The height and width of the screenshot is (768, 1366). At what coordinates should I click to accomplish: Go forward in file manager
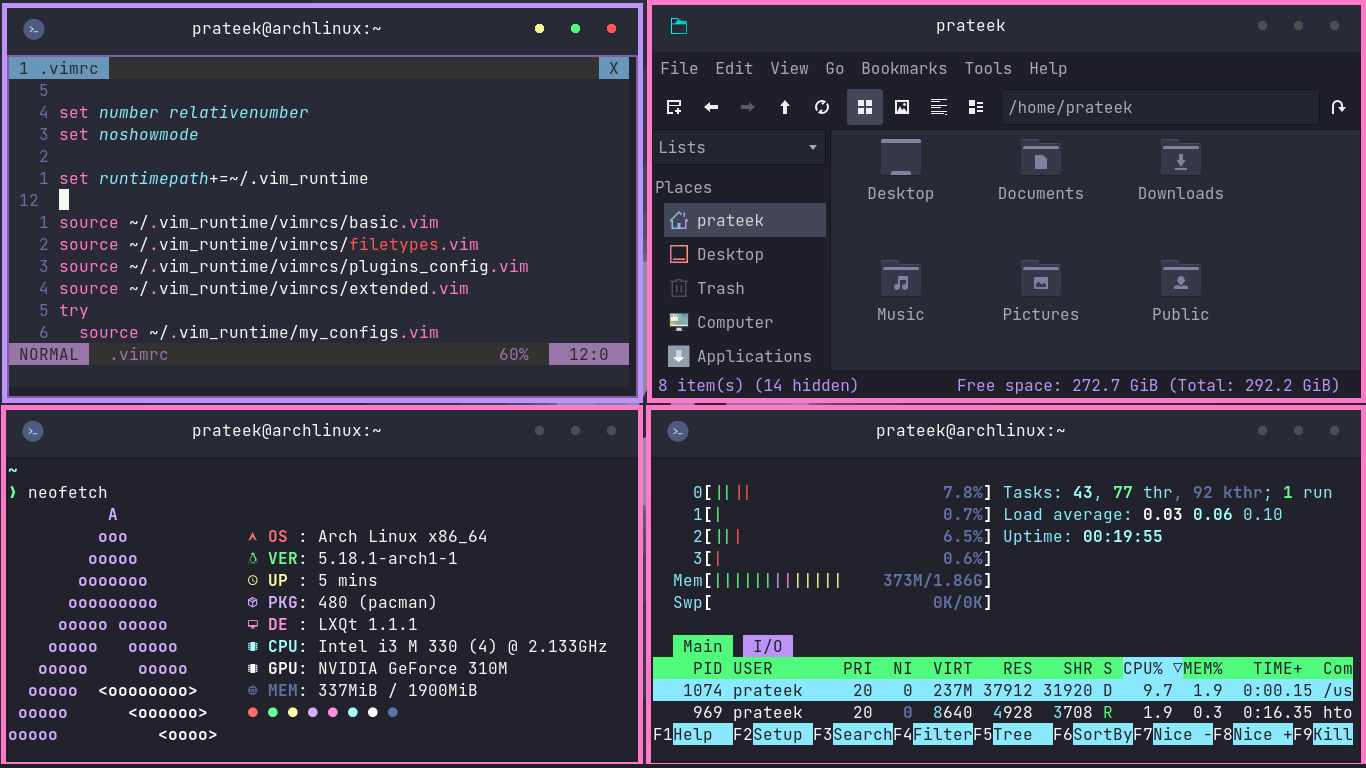747,107
